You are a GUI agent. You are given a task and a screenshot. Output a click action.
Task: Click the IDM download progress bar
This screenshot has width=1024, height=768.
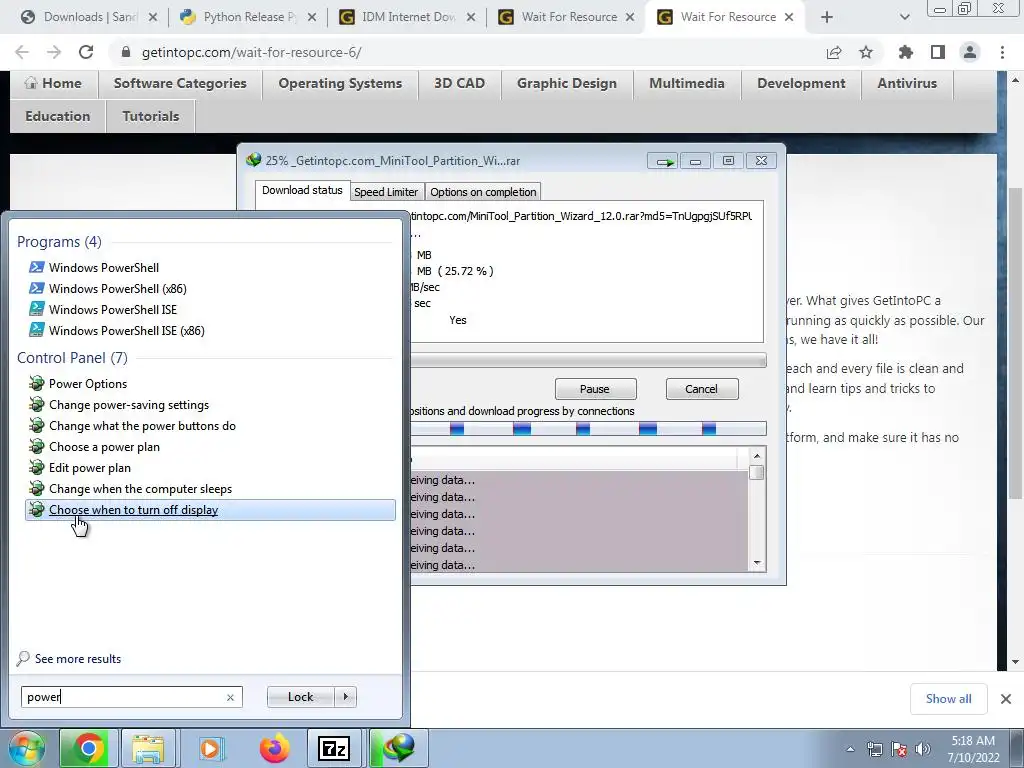[588, 360]
